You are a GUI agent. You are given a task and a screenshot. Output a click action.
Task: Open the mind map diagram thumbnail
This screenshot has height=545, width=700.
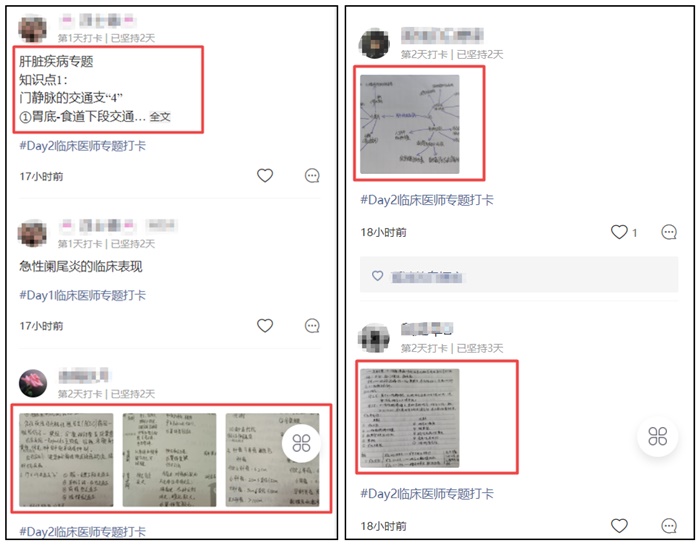410,124
